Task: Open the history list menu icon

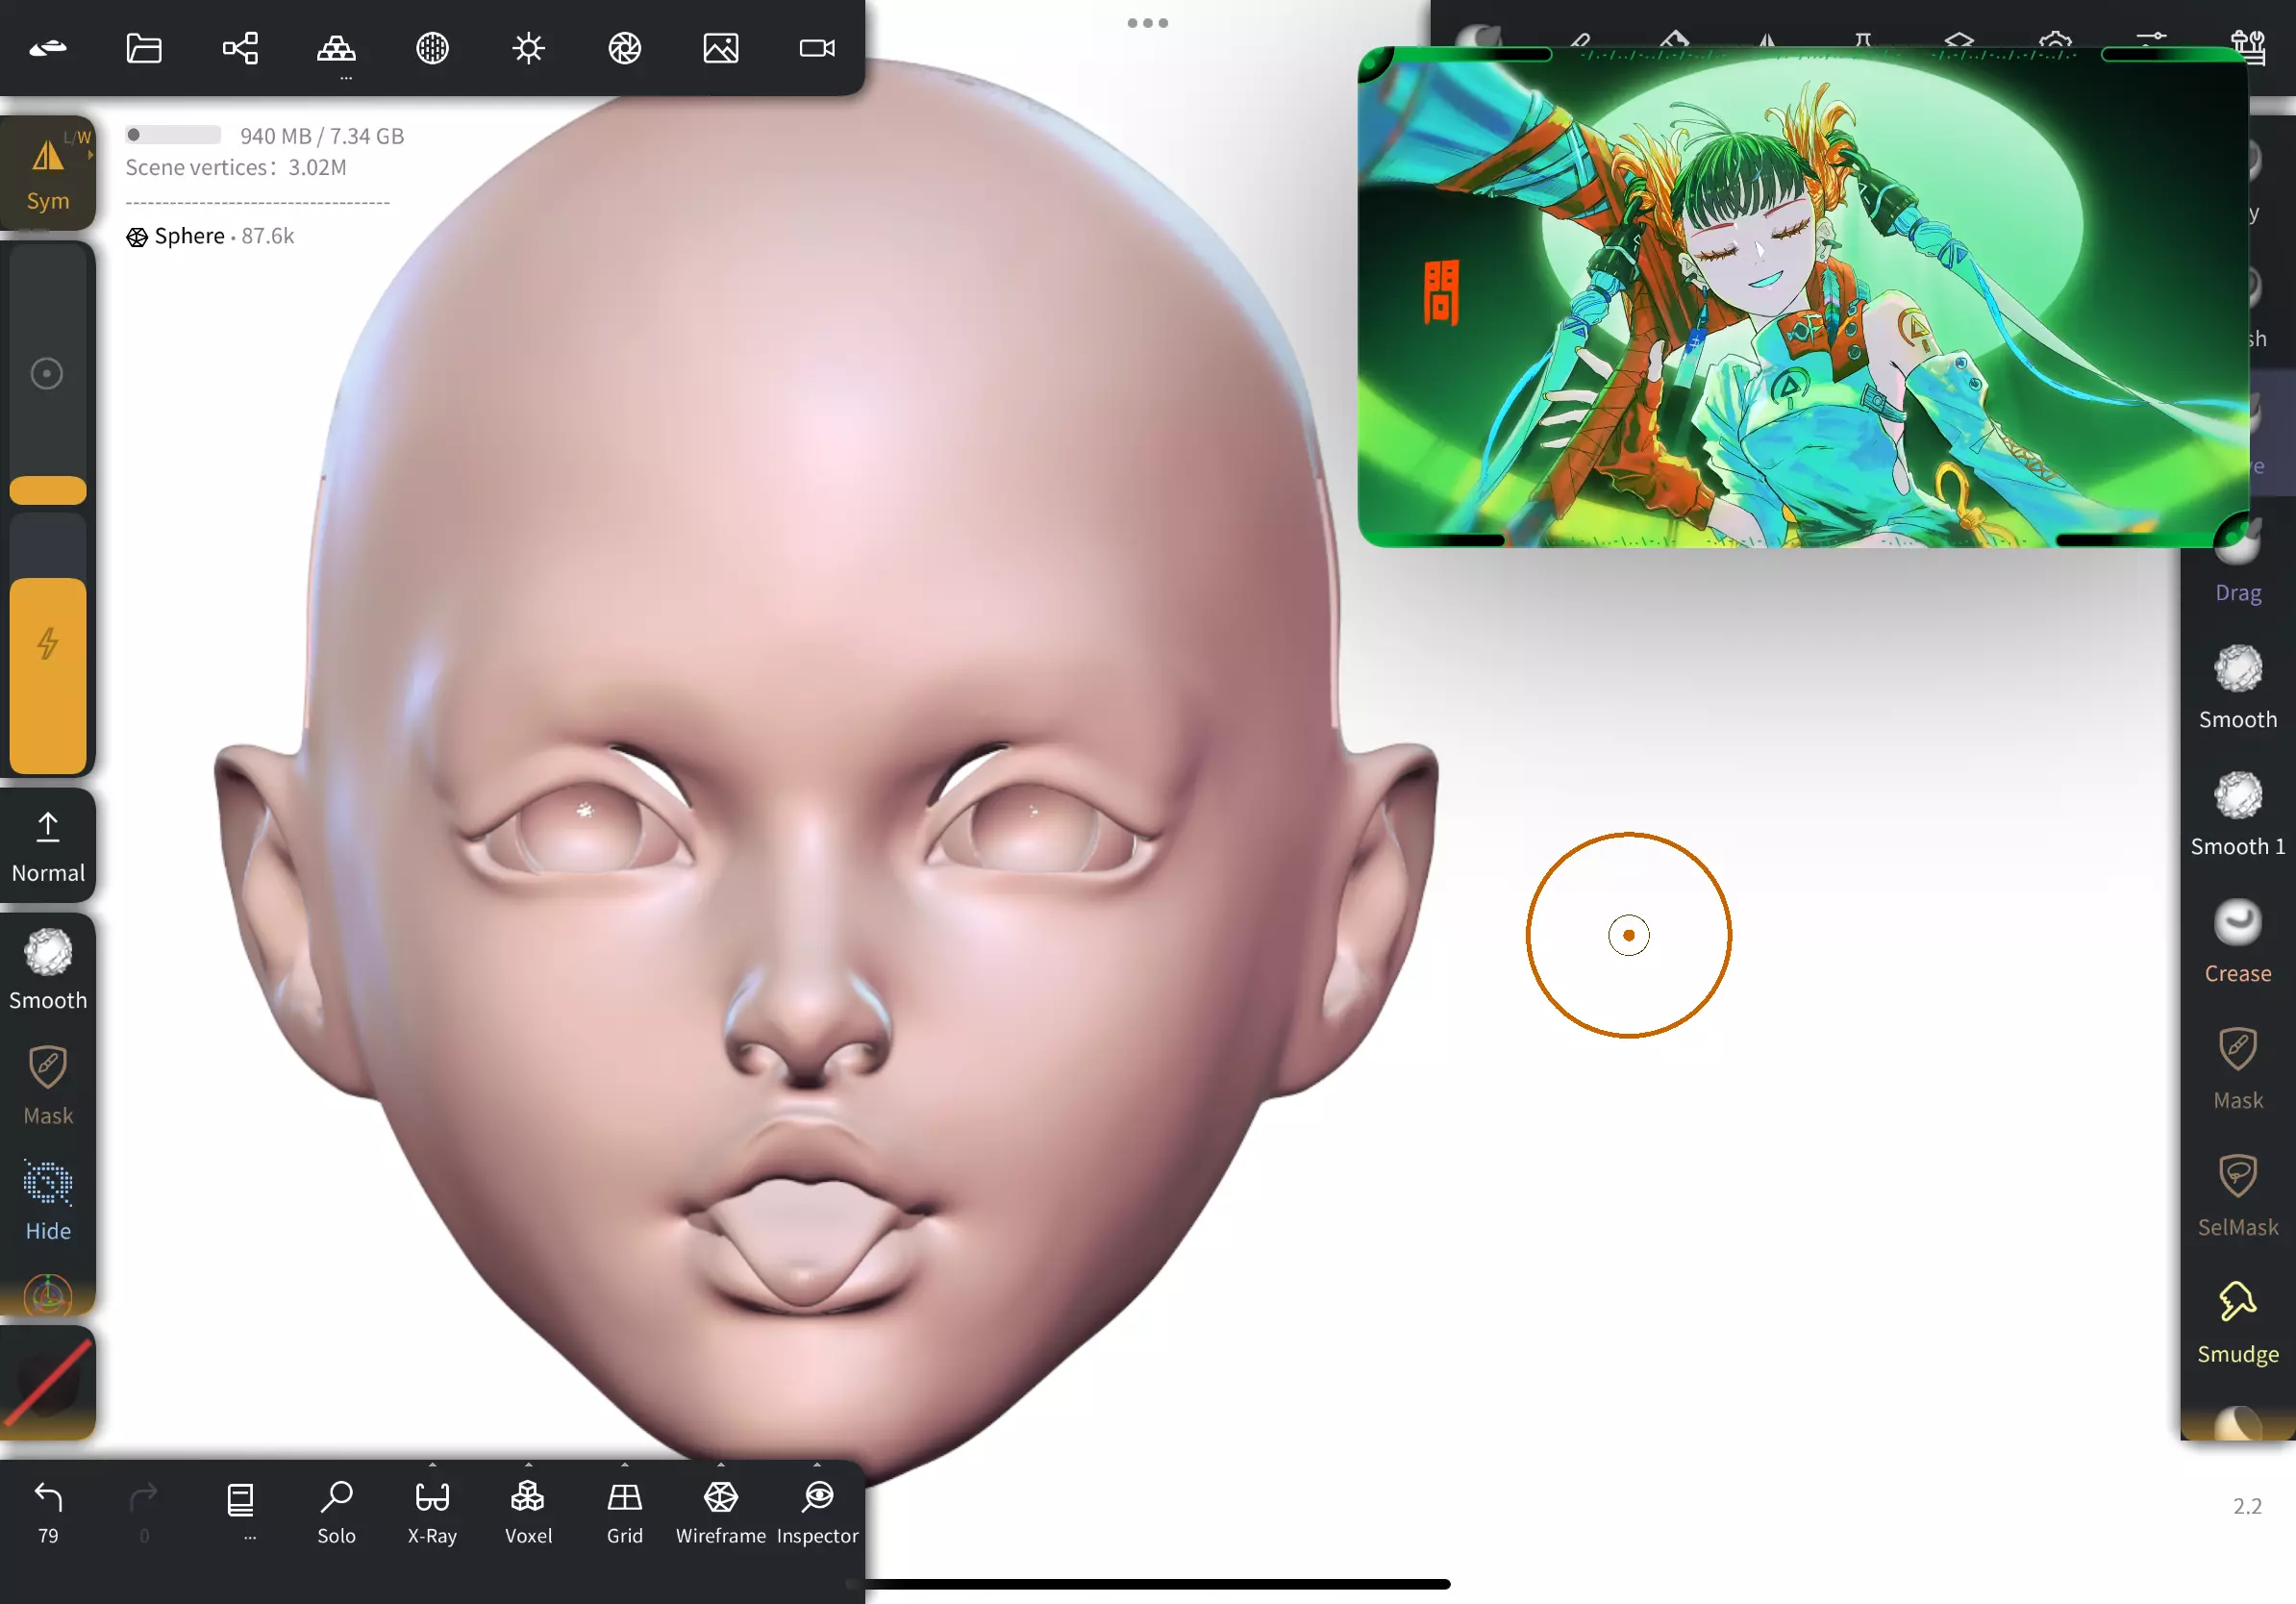Action: coord(240,1500)
